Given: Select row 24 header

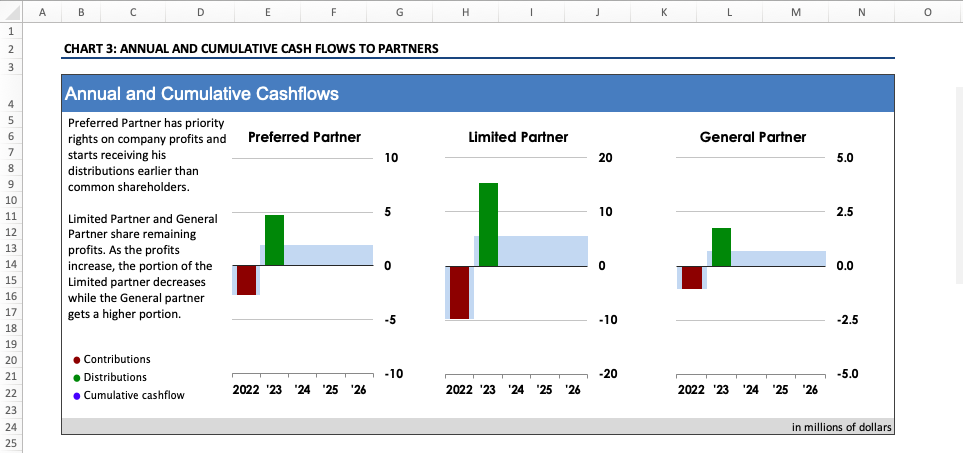Looking at the screenshot, I should [x=11, y=427].
